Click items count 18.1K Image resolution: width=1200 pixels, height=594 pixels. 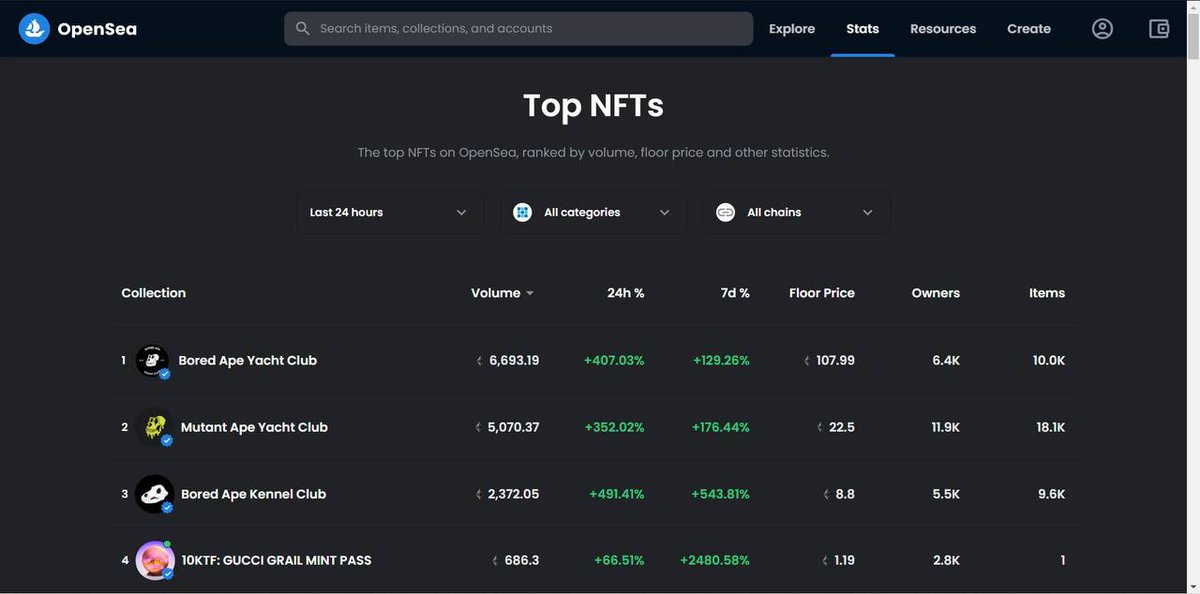[x=1051, y=427]
